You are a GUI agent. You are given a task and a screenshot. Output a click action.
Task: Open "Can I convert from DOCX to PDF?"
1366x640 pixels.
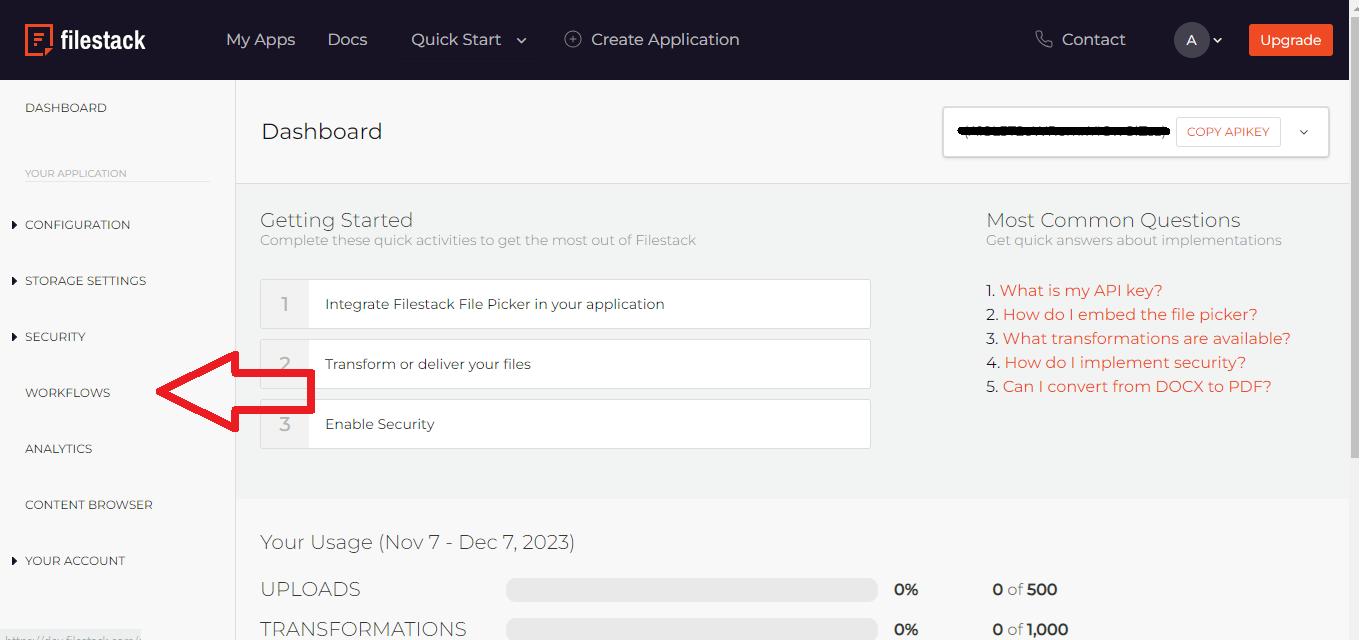(1137, 386)
